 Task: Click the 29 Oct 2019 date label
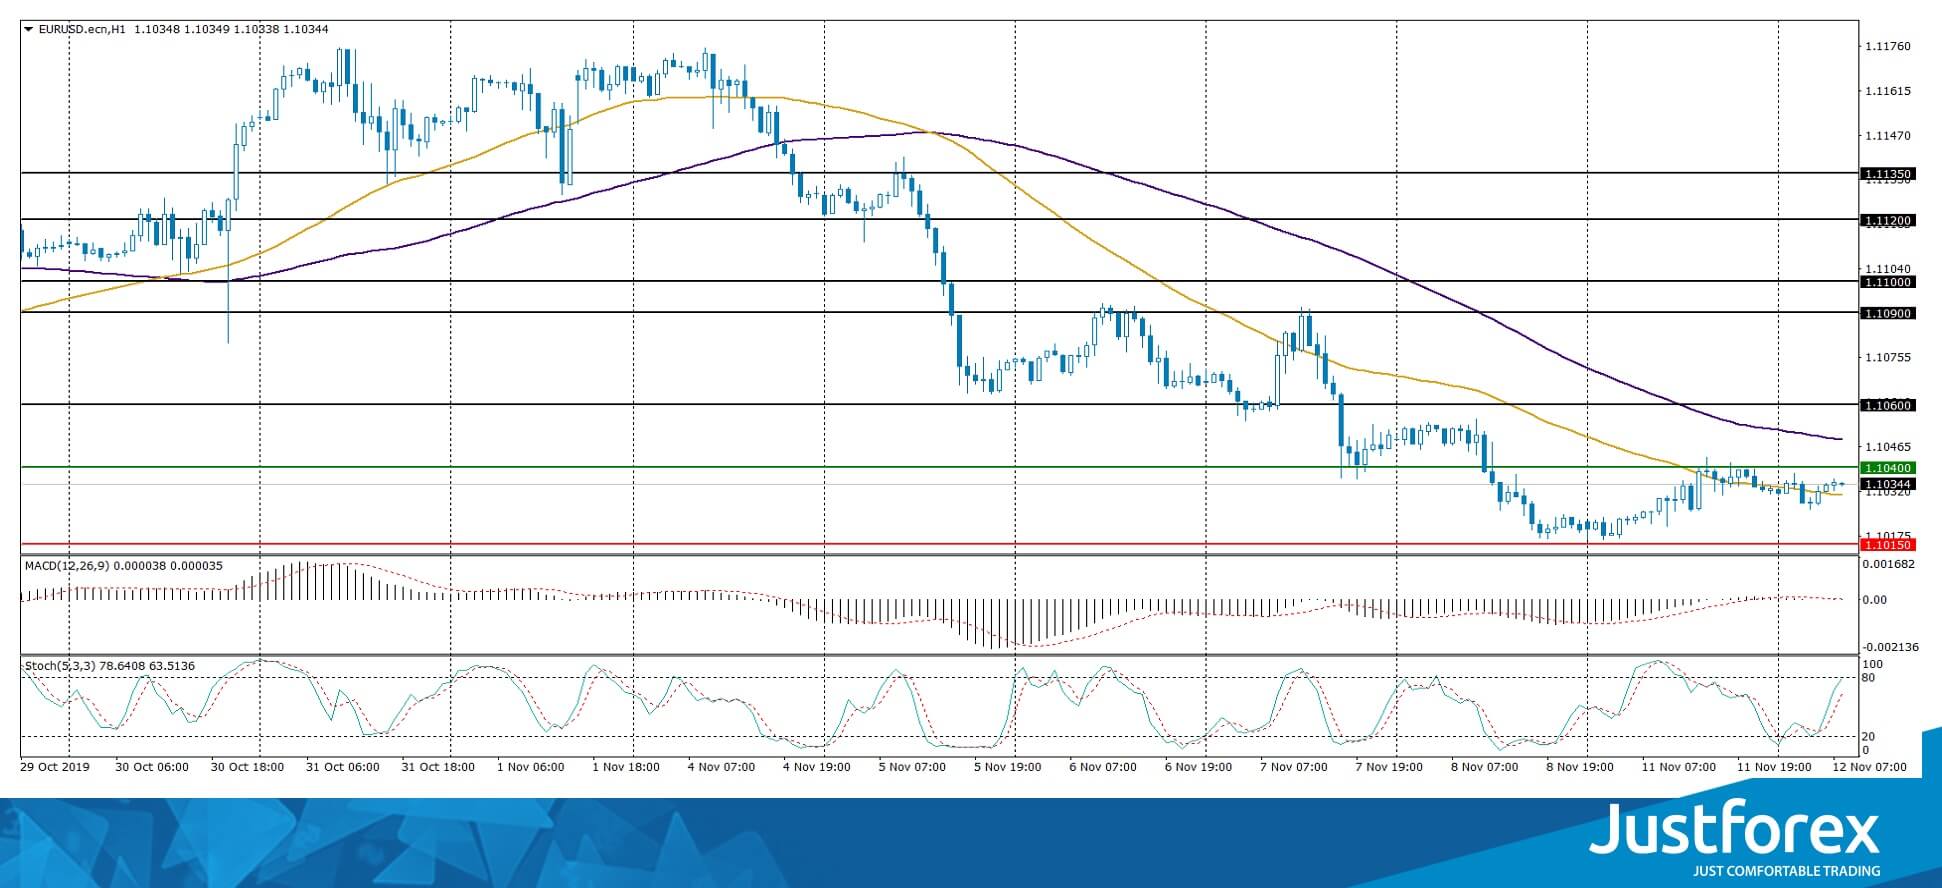pyautogui.click(x=56, y=767)
